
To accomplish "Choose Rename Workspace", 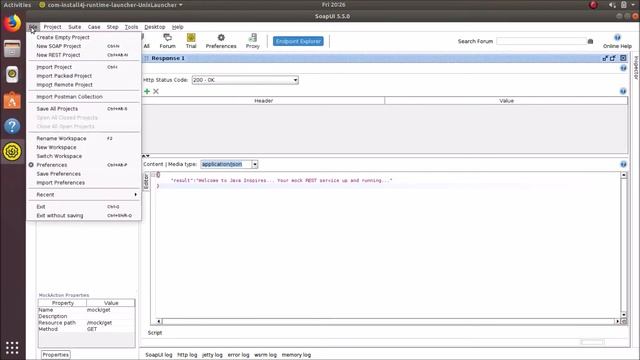I will [61, 139].
